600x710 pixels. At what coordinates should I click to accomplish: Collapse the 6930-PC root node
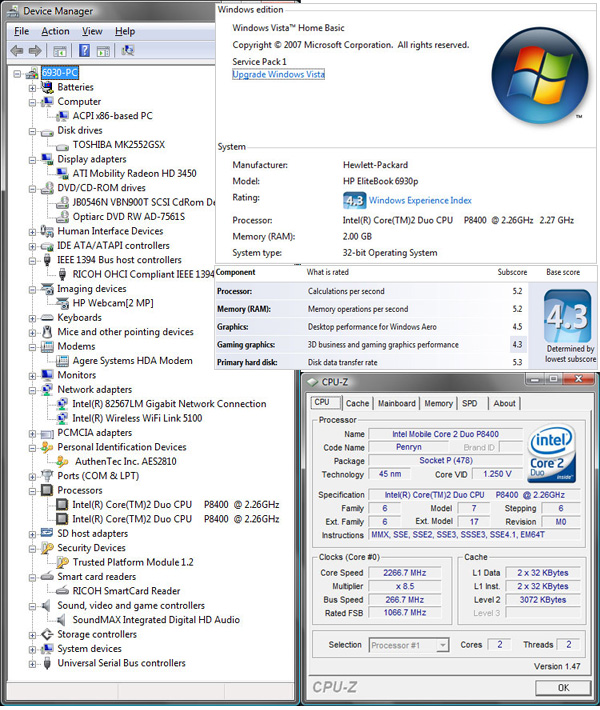(17, 73)
